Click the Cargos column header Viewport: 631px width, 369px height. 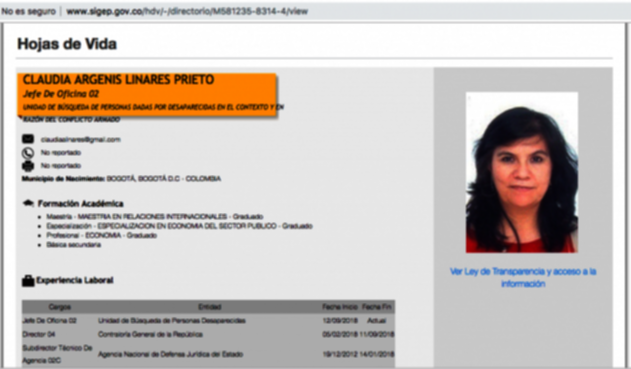[60, 307]
